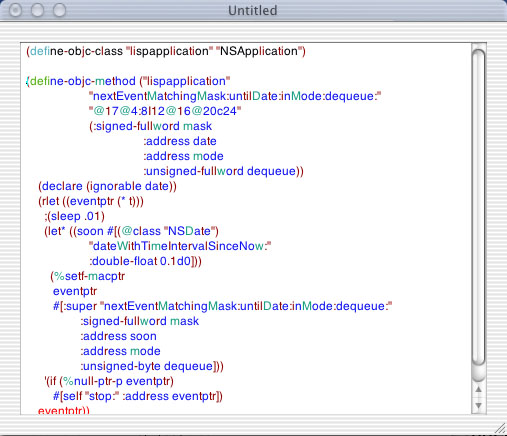This screenshot has width=507, height=436.
Task: Click the (%setf-macptr line
Action: pos(88,276)
